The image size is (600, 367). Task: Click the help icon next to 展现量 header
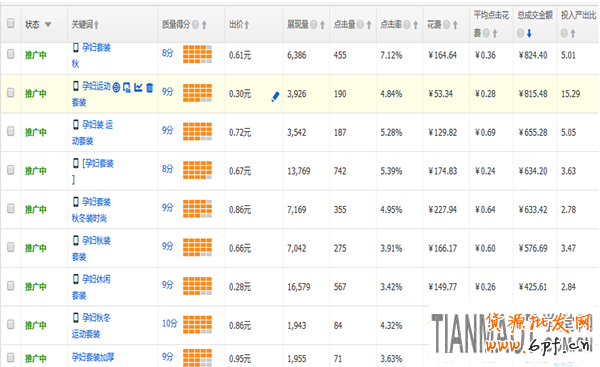point(313,25)
